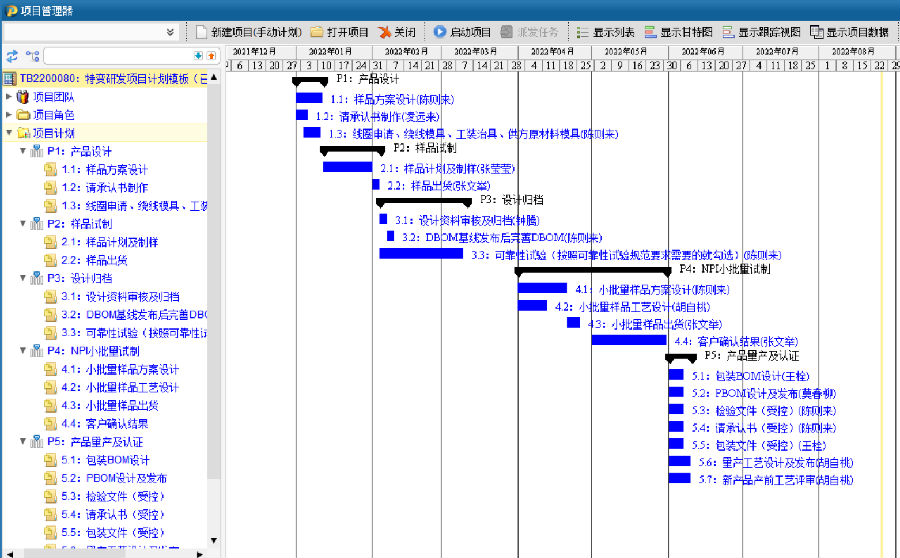Image resolution: width=900 pixels, height=558 pixels.
Task: Select tree item 5.4: 请承认书（受控）
Action: 112,514
